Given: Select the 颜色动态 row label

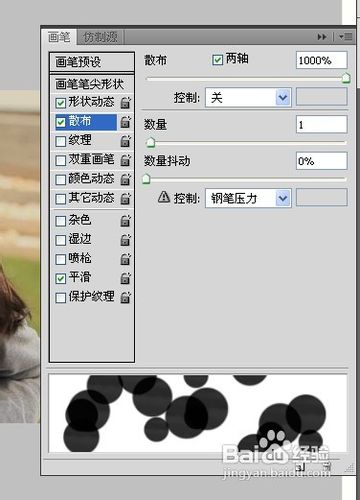Looking at the screenshot, I should 91,179.
